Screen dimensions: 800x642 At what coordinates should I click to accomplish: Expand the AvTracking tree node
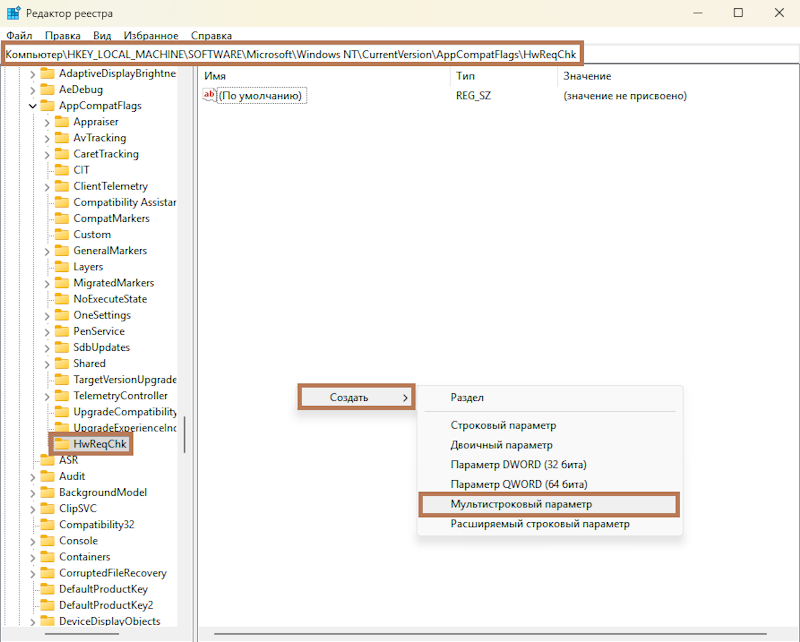pyautogui.click(x=47, y=138)
